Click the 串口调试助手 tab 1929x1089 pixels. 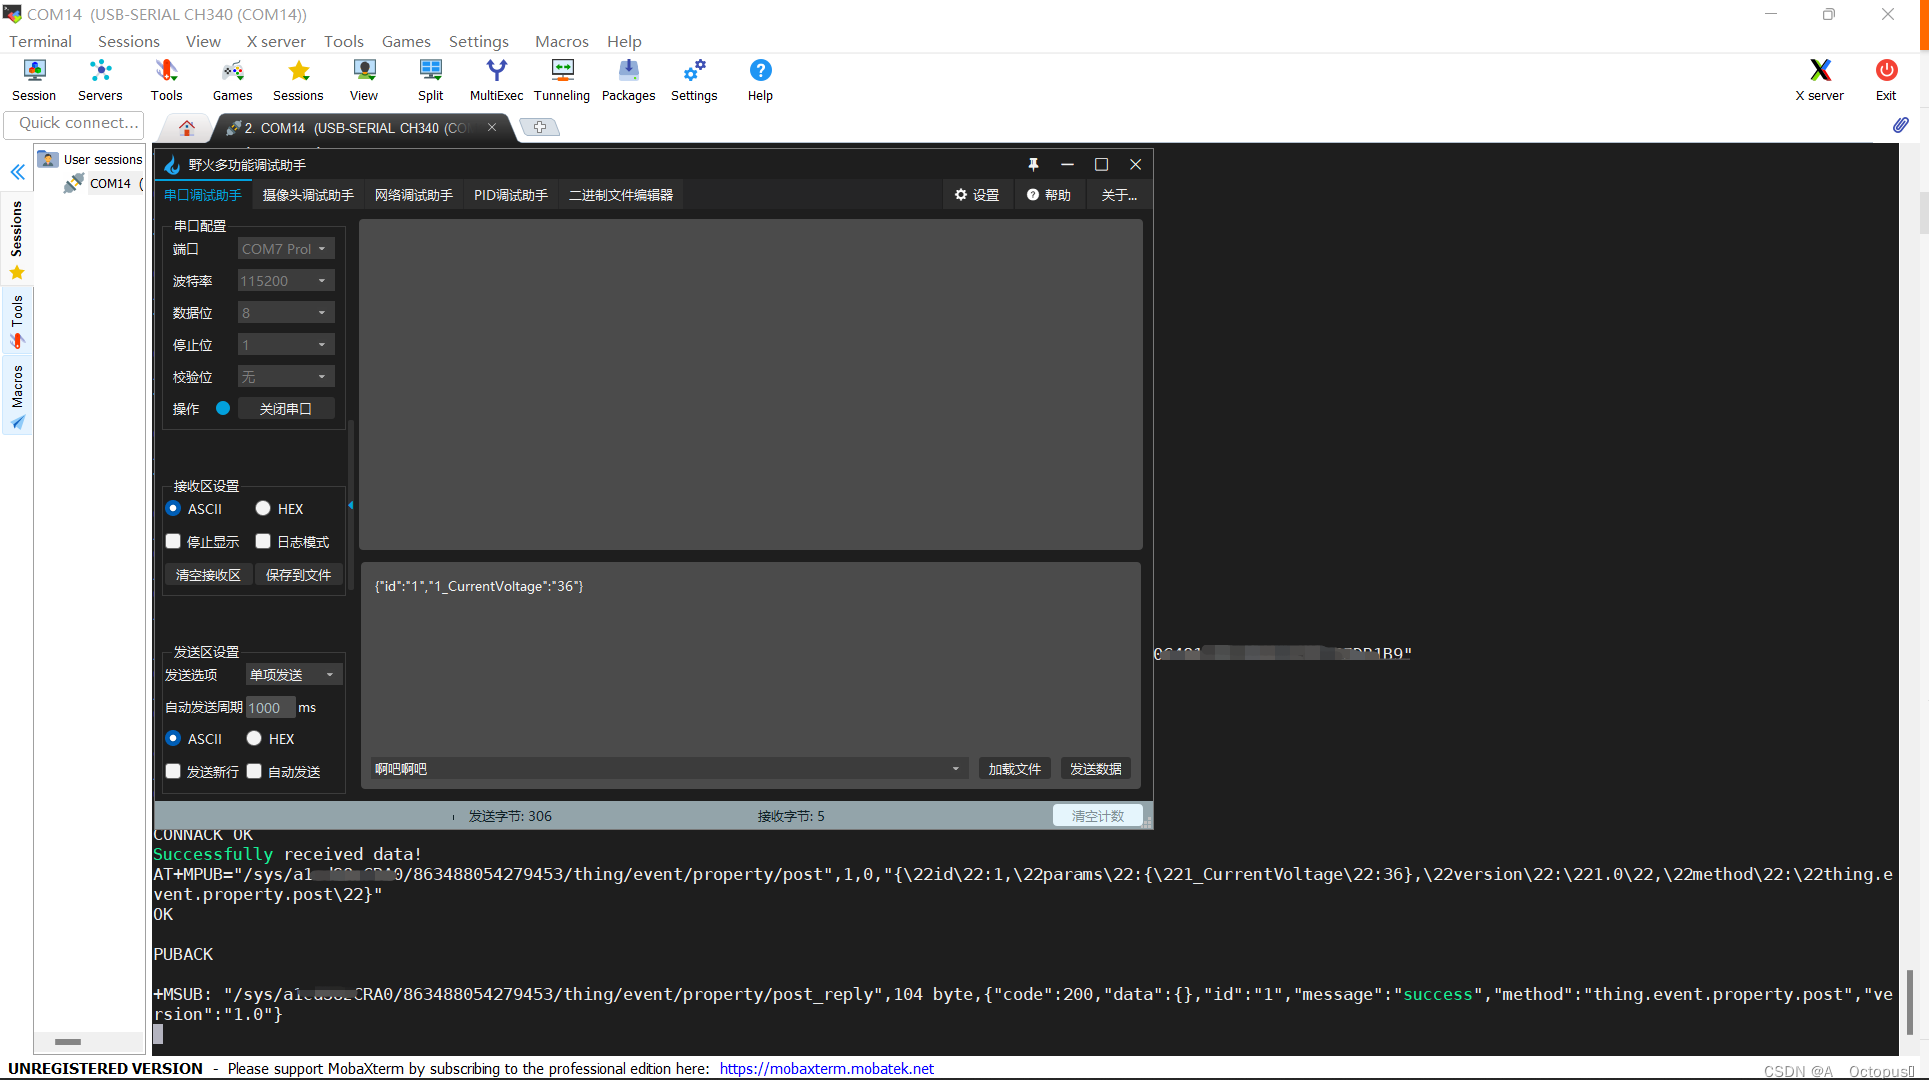click(199, 195)
